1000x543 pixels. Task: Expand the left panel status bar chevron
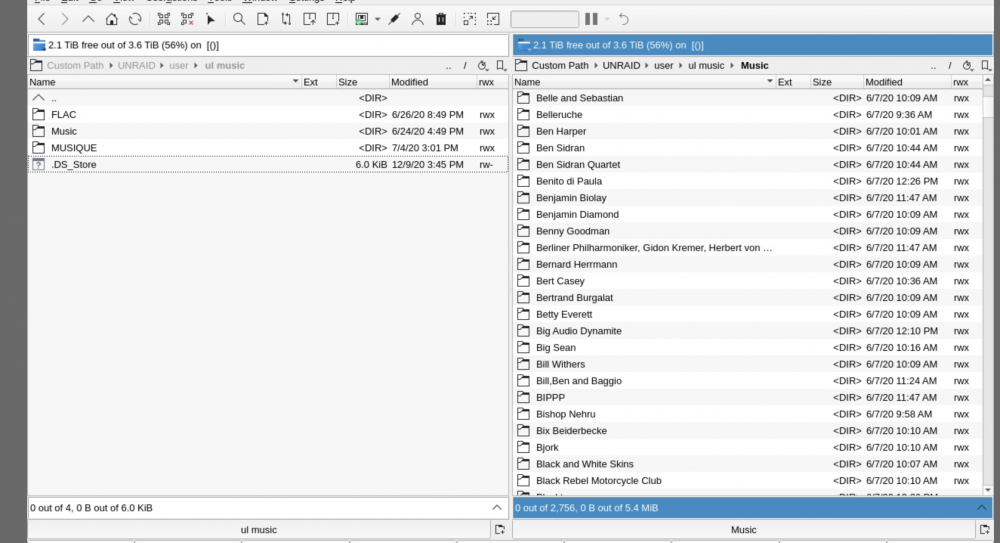point(497,508)
